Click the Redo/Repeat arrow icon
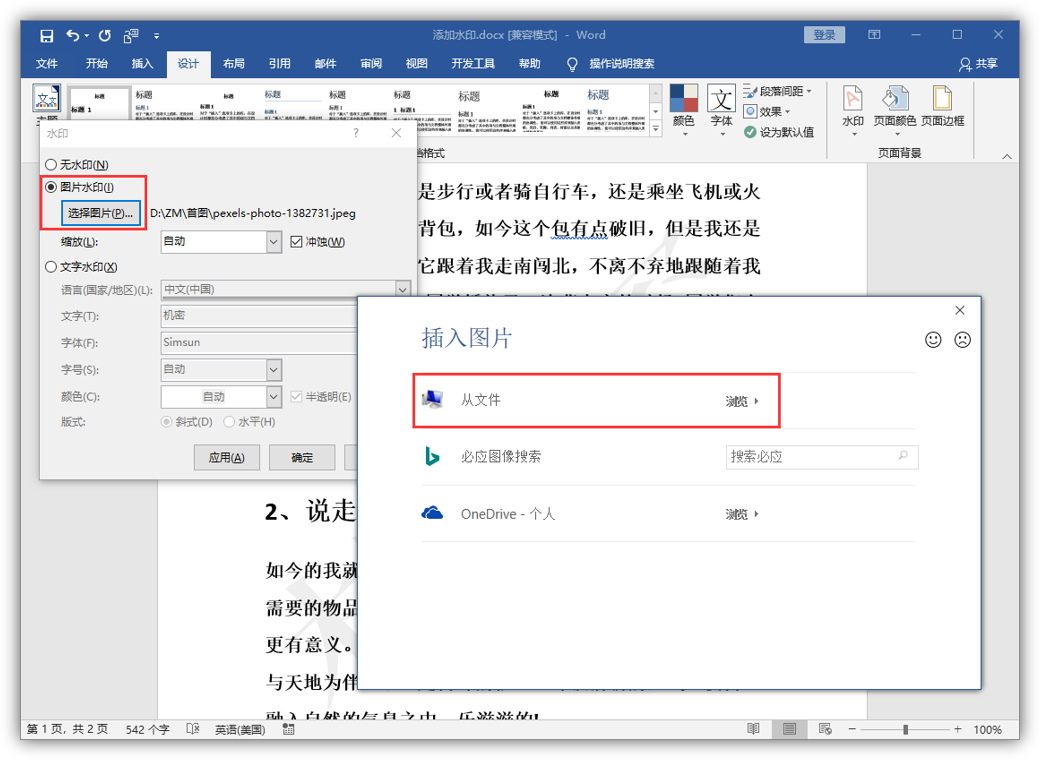This screenshot has width=1040, height=760. (105, 35)
